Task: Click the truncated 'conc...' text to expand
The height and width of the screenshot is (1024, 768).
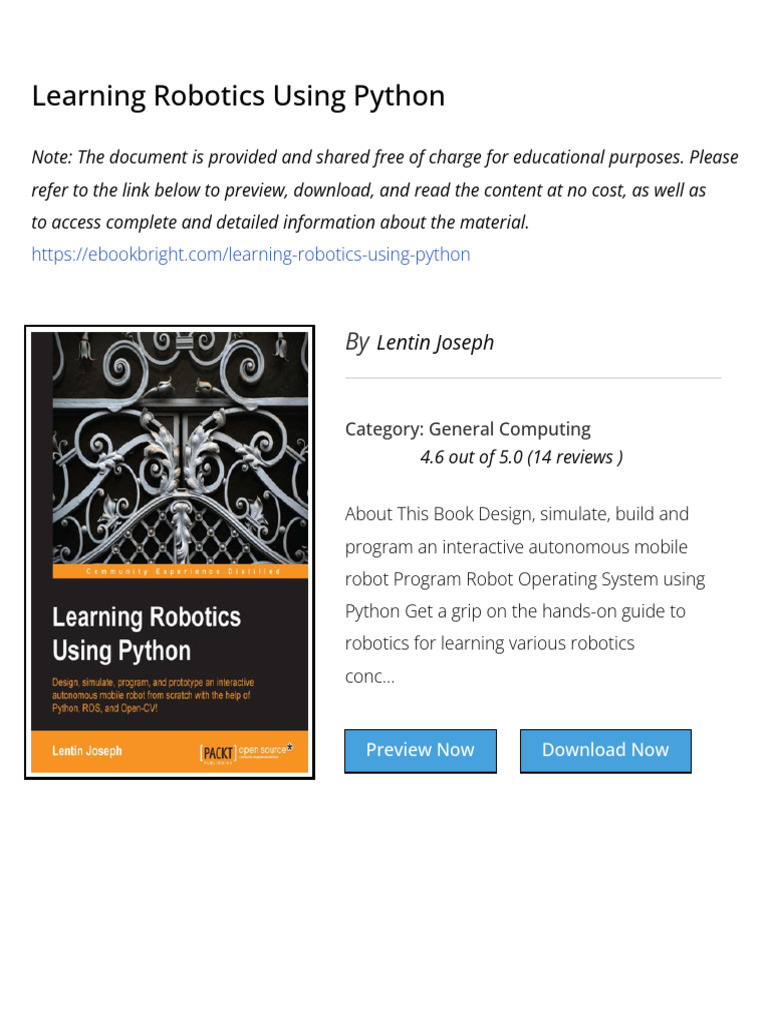Action: click(x=370, y=677)
